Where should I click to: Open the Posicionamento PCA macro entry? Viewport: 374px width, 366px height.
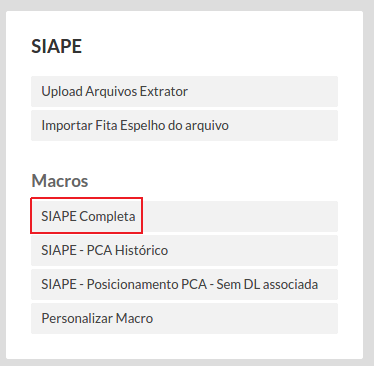(184, 284)
